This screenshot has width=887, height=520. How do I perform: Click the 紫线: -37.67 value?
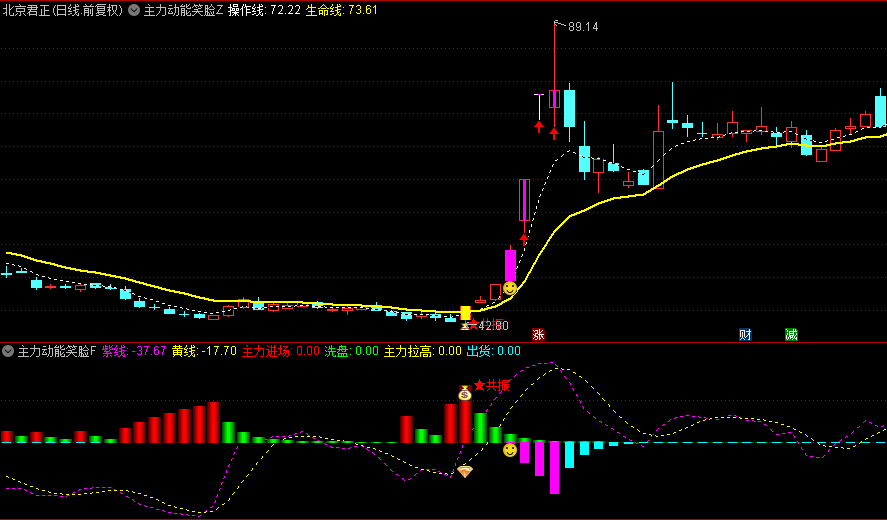pos(134,351)
